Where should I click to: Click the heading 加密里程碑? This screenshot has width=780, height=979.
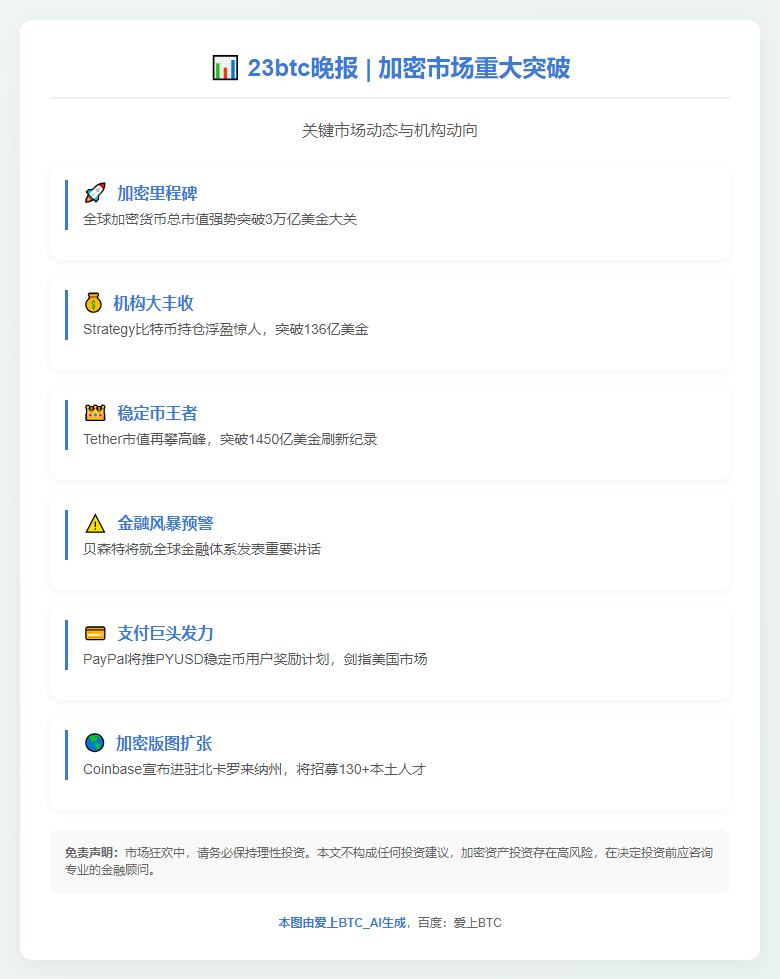(157, 194)
